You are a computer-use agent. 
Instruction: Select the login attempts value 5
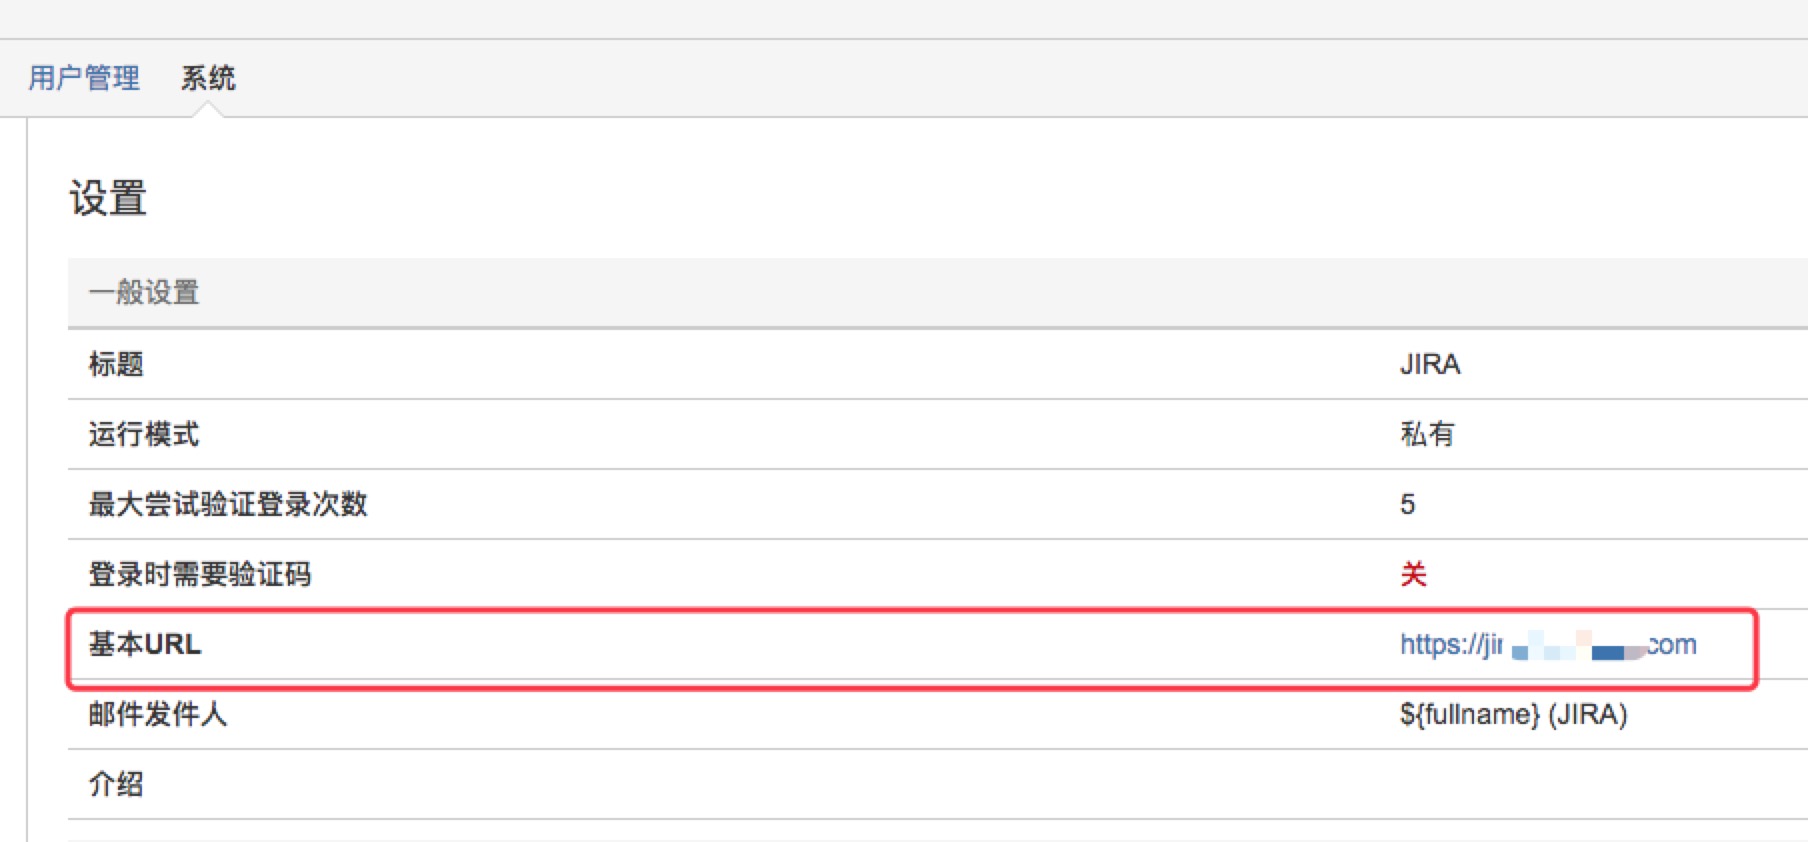click(1407, 504)
